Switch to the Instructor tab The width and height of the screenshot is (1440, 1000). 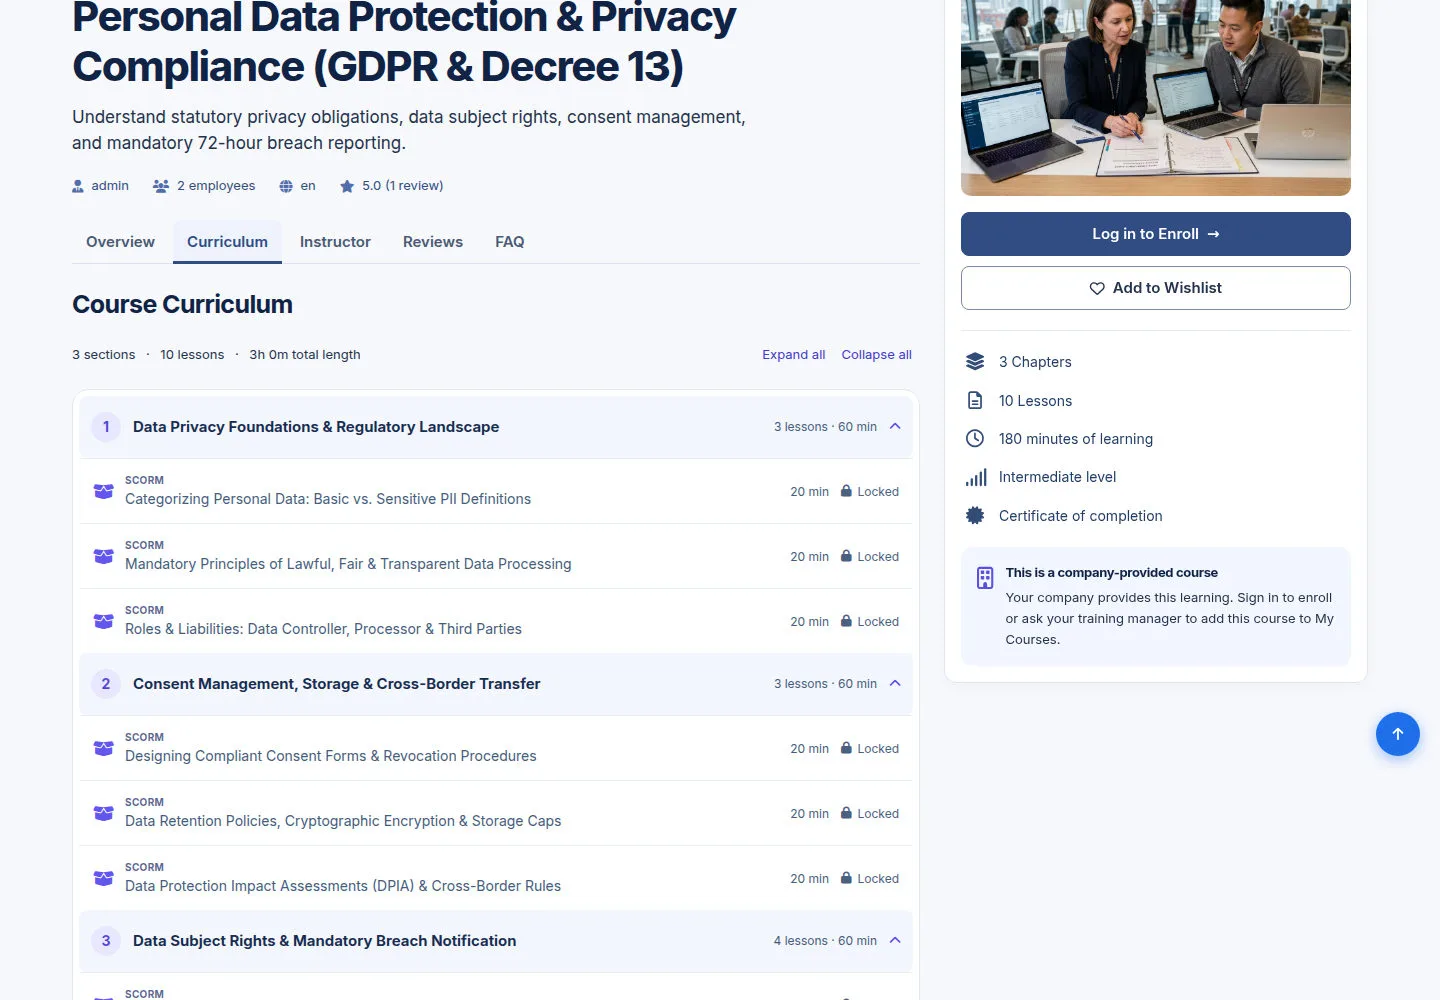click(335, 242)
